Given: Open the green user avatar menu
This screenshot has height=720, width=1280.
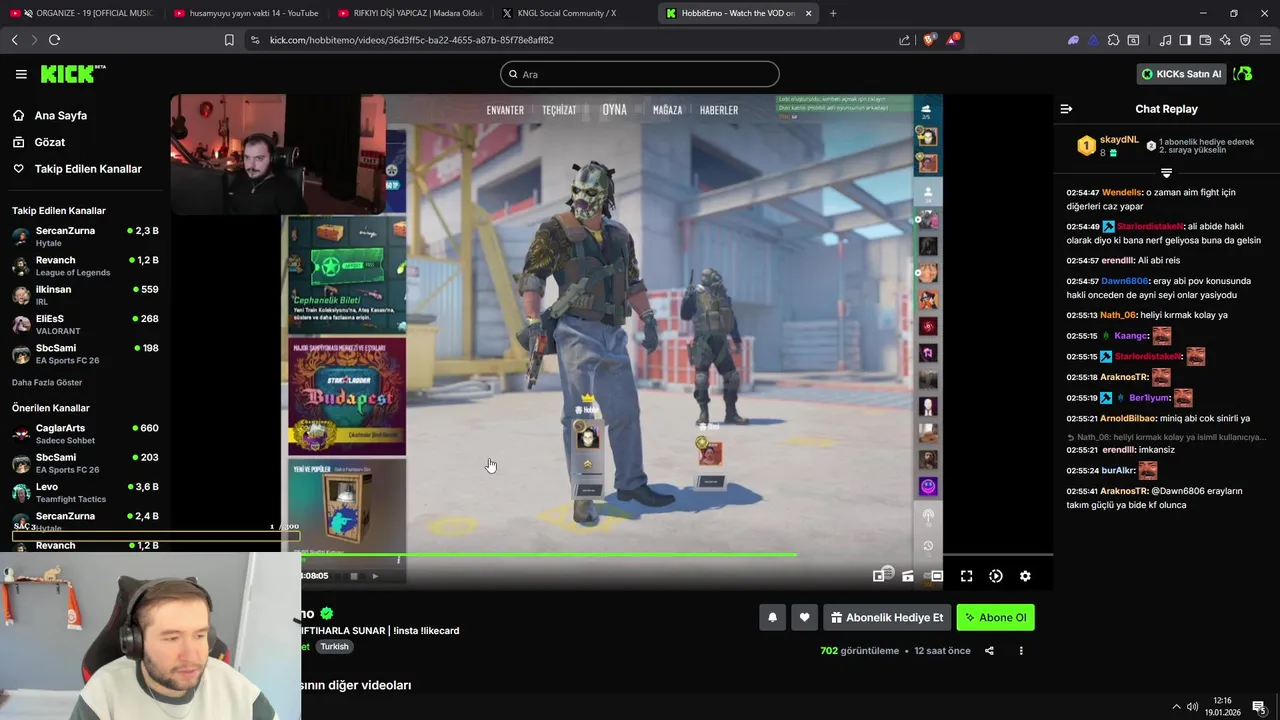Looking at the screenshot, I should [1243, 74].
